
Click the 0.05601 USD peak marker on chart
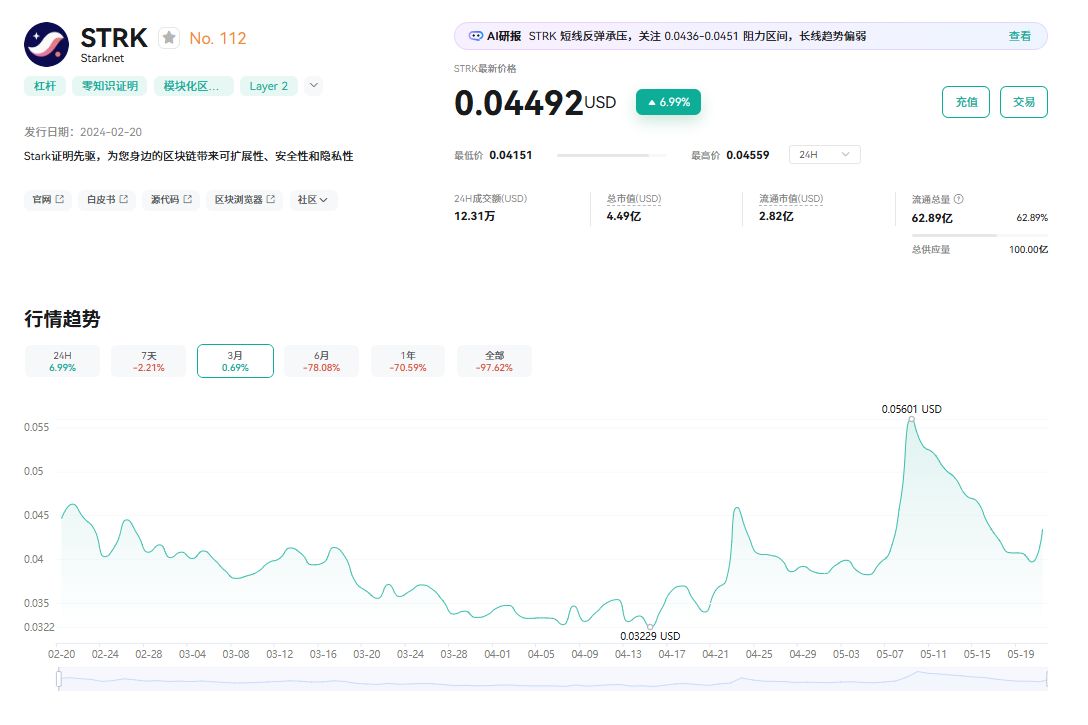pyautogui.click(x=911, y=420)
